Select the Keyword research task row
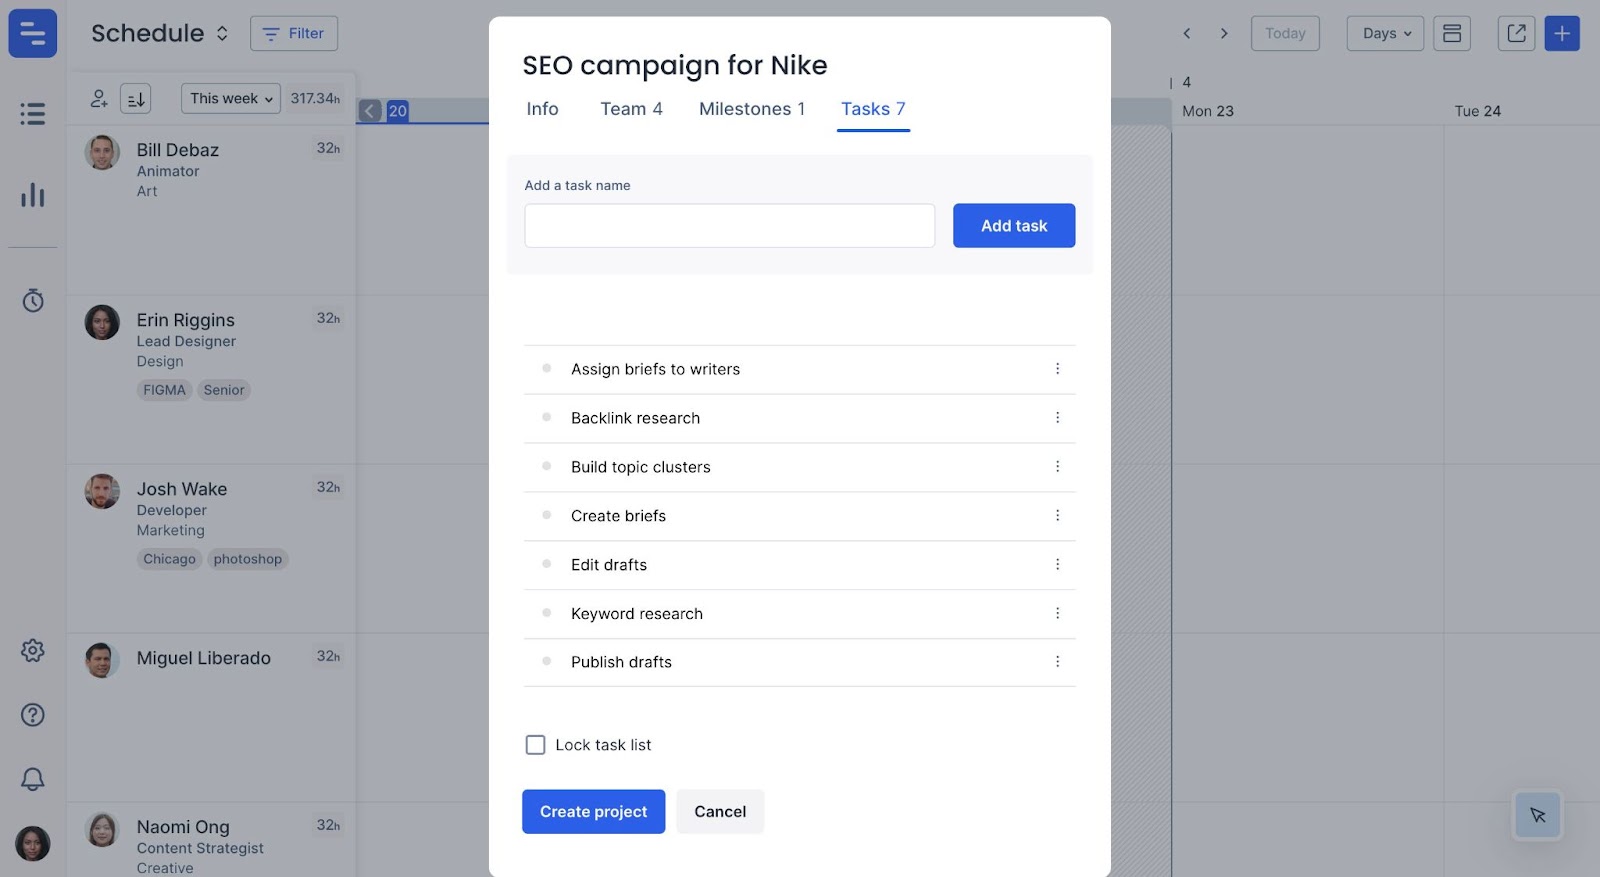1600x877 pixels. (x=637, y=614)
